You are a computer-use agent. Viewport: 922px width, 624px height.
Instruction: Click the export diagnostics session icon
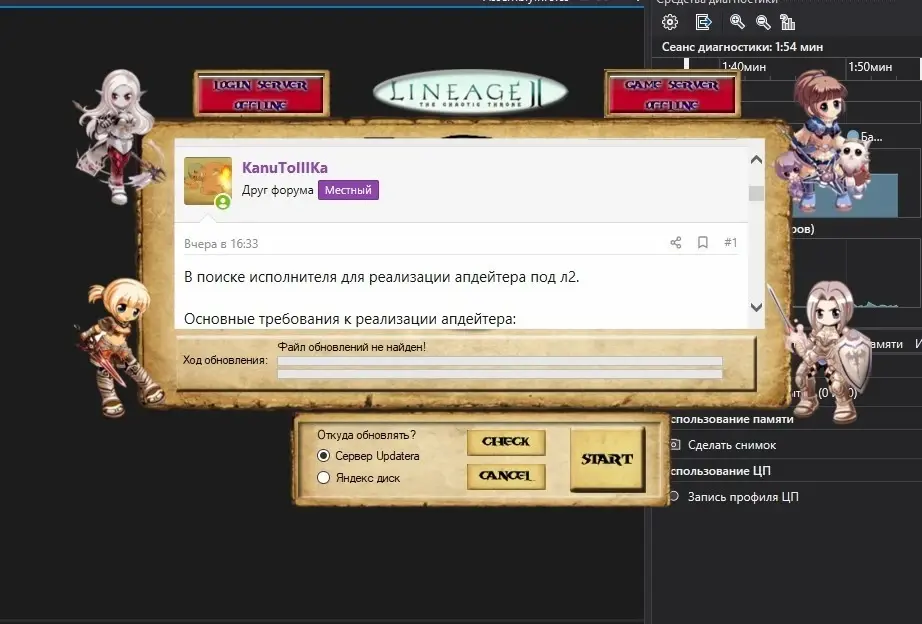(x=703, y=22)
